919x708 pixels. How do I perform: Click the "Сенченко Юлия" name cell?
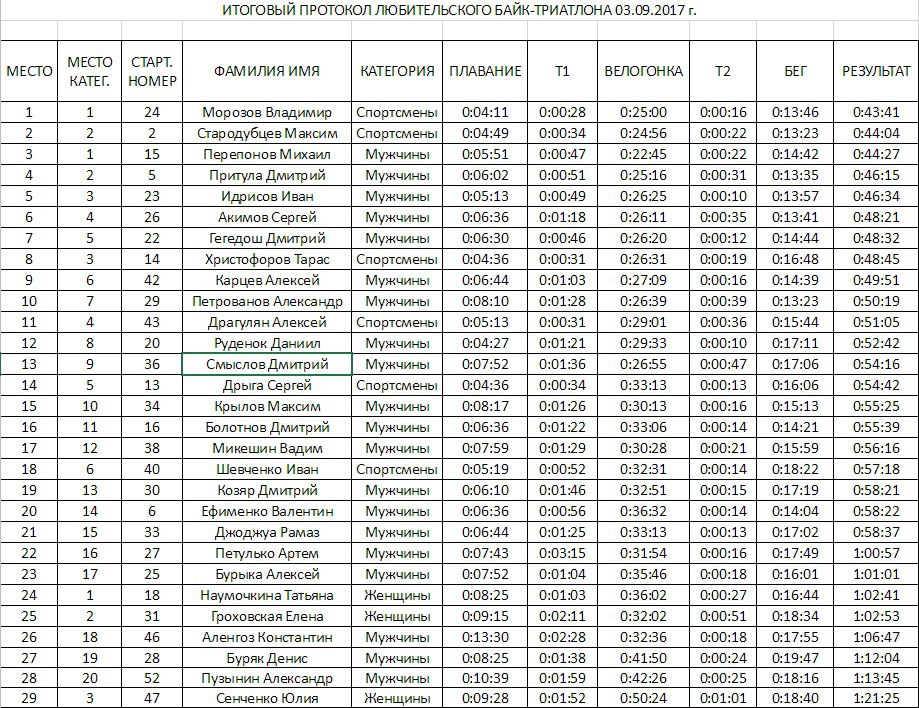(266, 698)
